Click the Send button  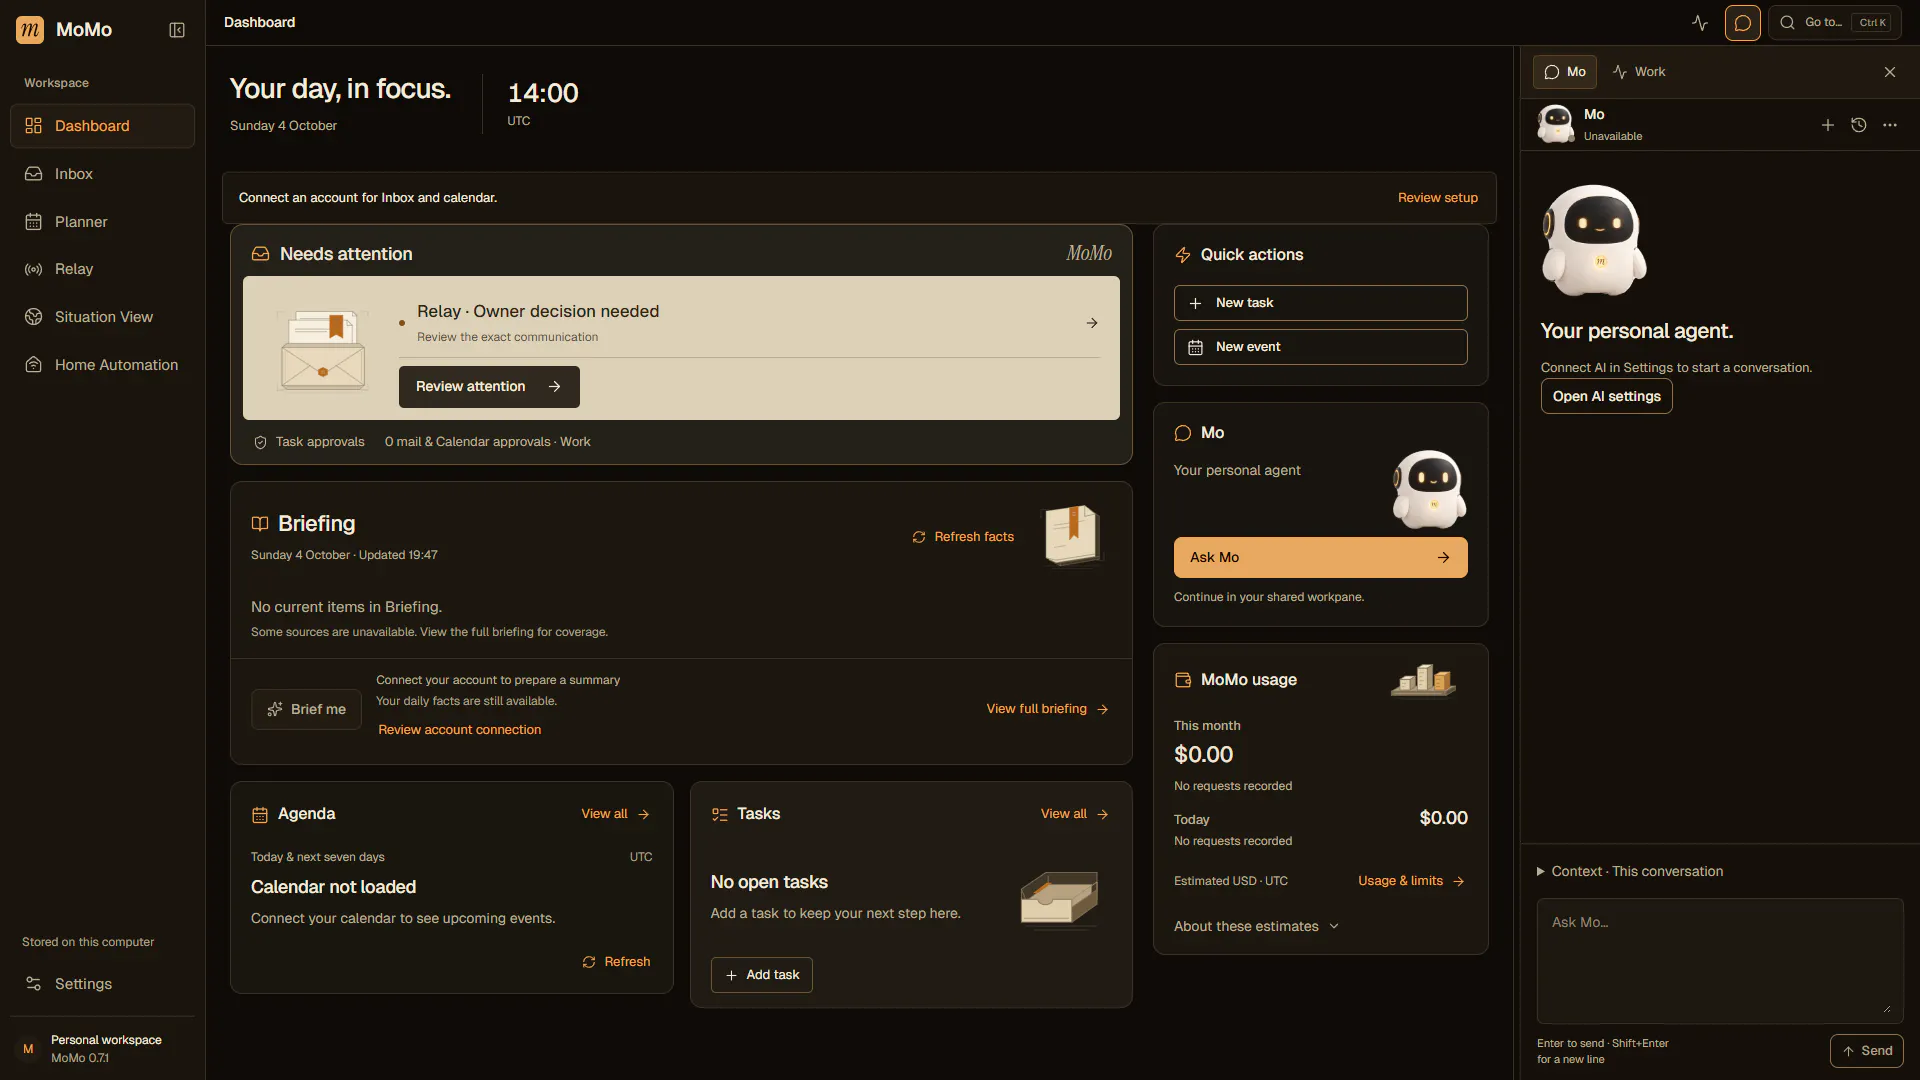pyautogui.click(x=1866, y=1051)
